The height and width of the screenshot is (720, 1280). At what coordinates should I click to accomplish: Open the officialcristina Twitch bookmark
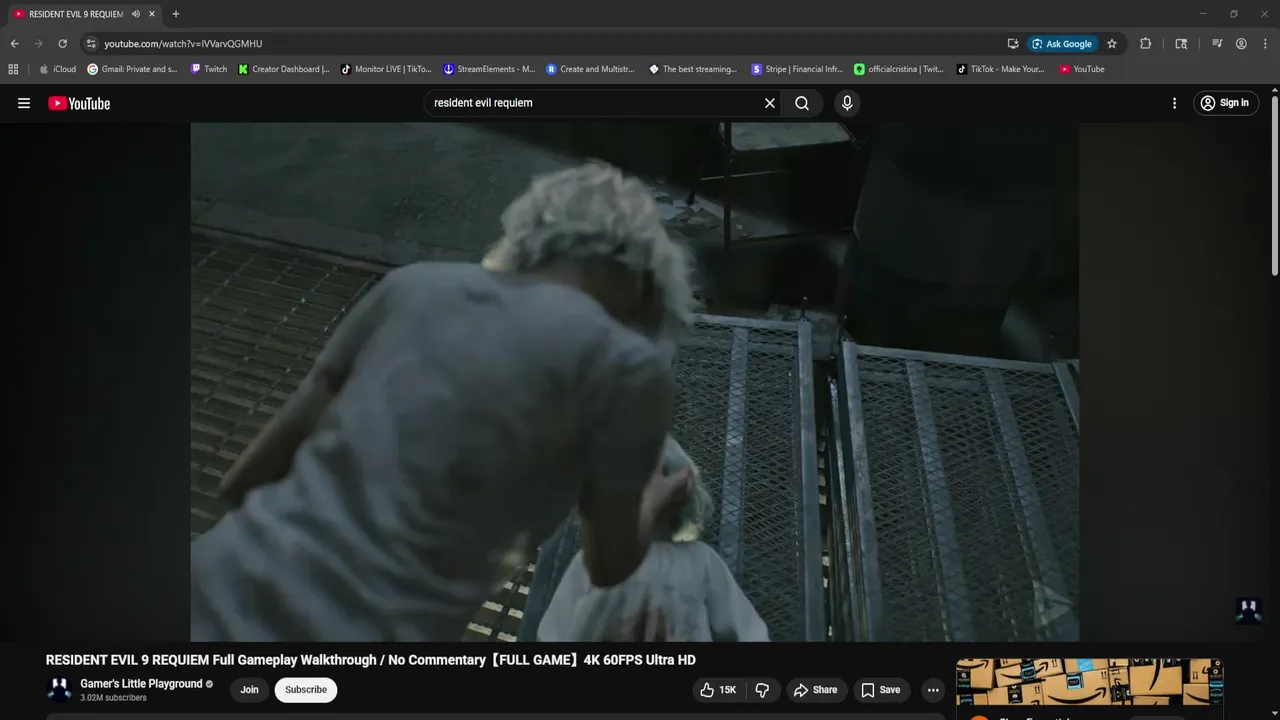(x=899, y=69)
